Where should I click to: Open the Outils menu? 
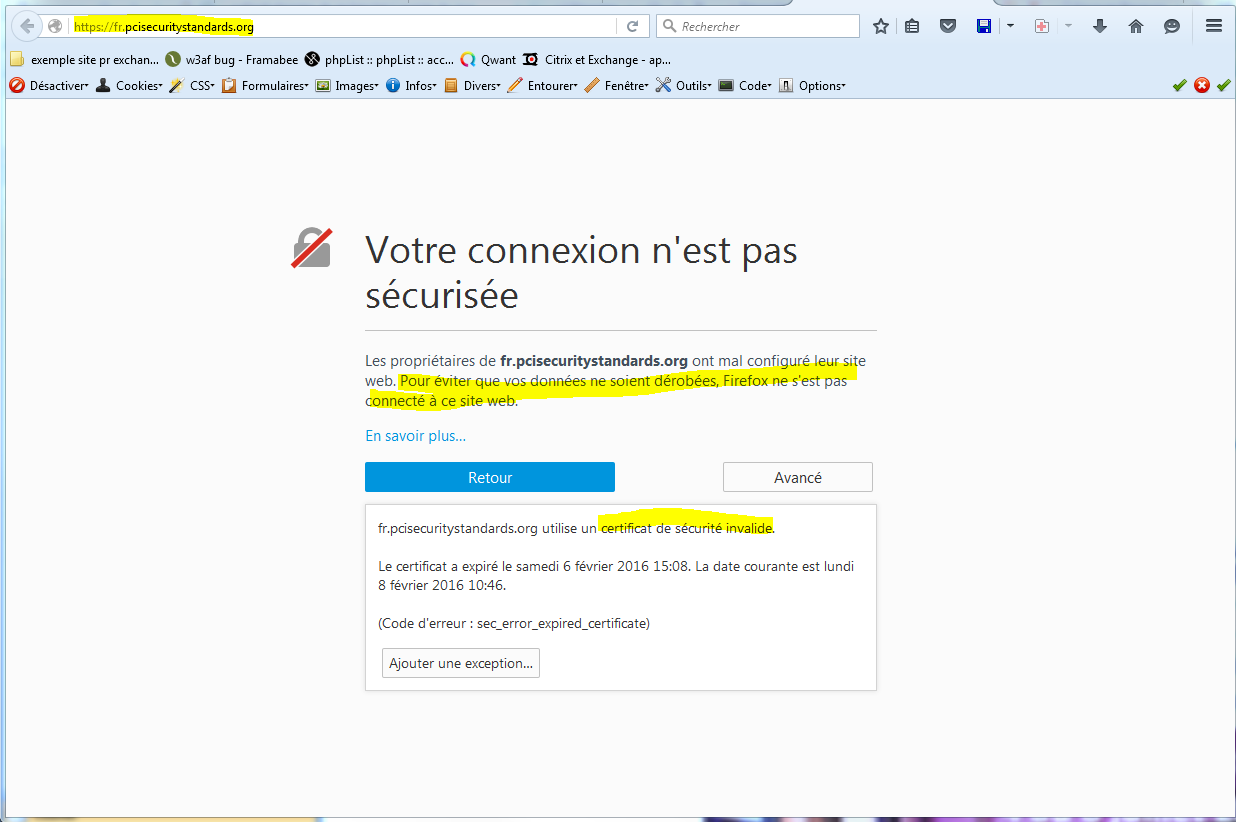[684, 86]
